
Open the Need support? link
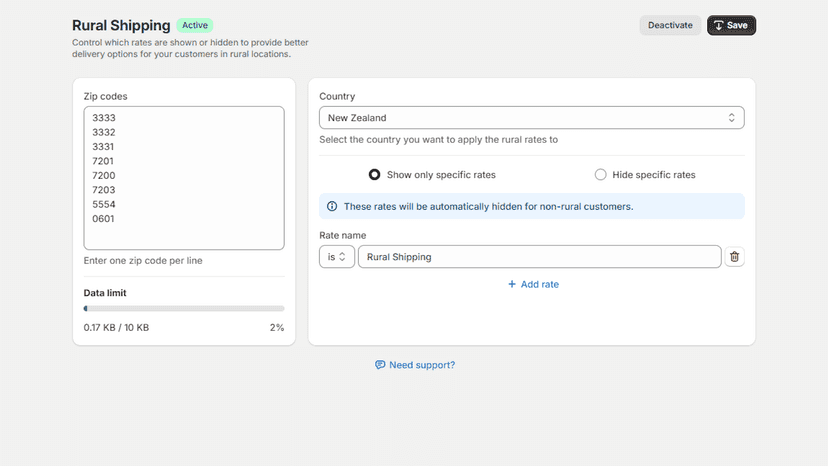click(422, 365)
